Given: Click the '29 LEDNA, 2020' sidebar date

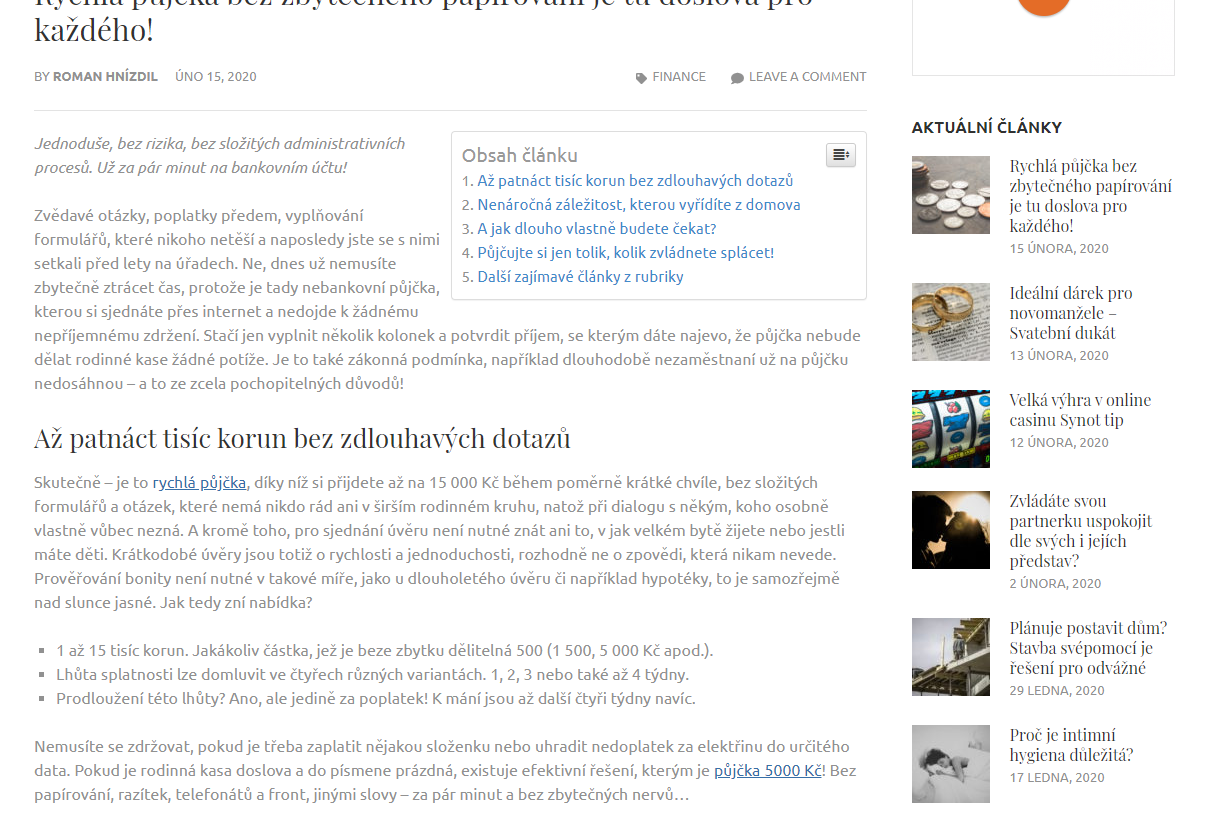Looking at the screenshot, I should click(x=1057, y=691).
